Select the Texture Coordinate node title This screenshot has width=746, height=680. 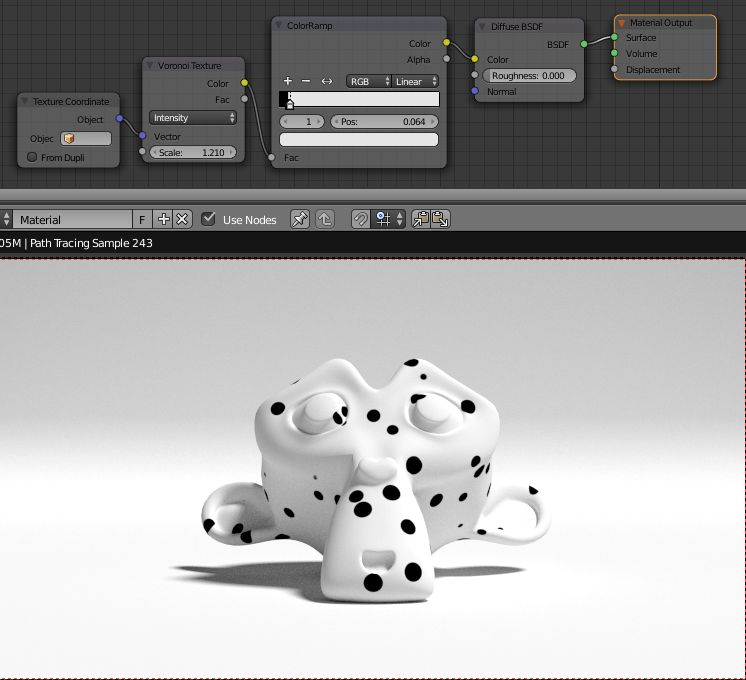[x=71, y=101]
